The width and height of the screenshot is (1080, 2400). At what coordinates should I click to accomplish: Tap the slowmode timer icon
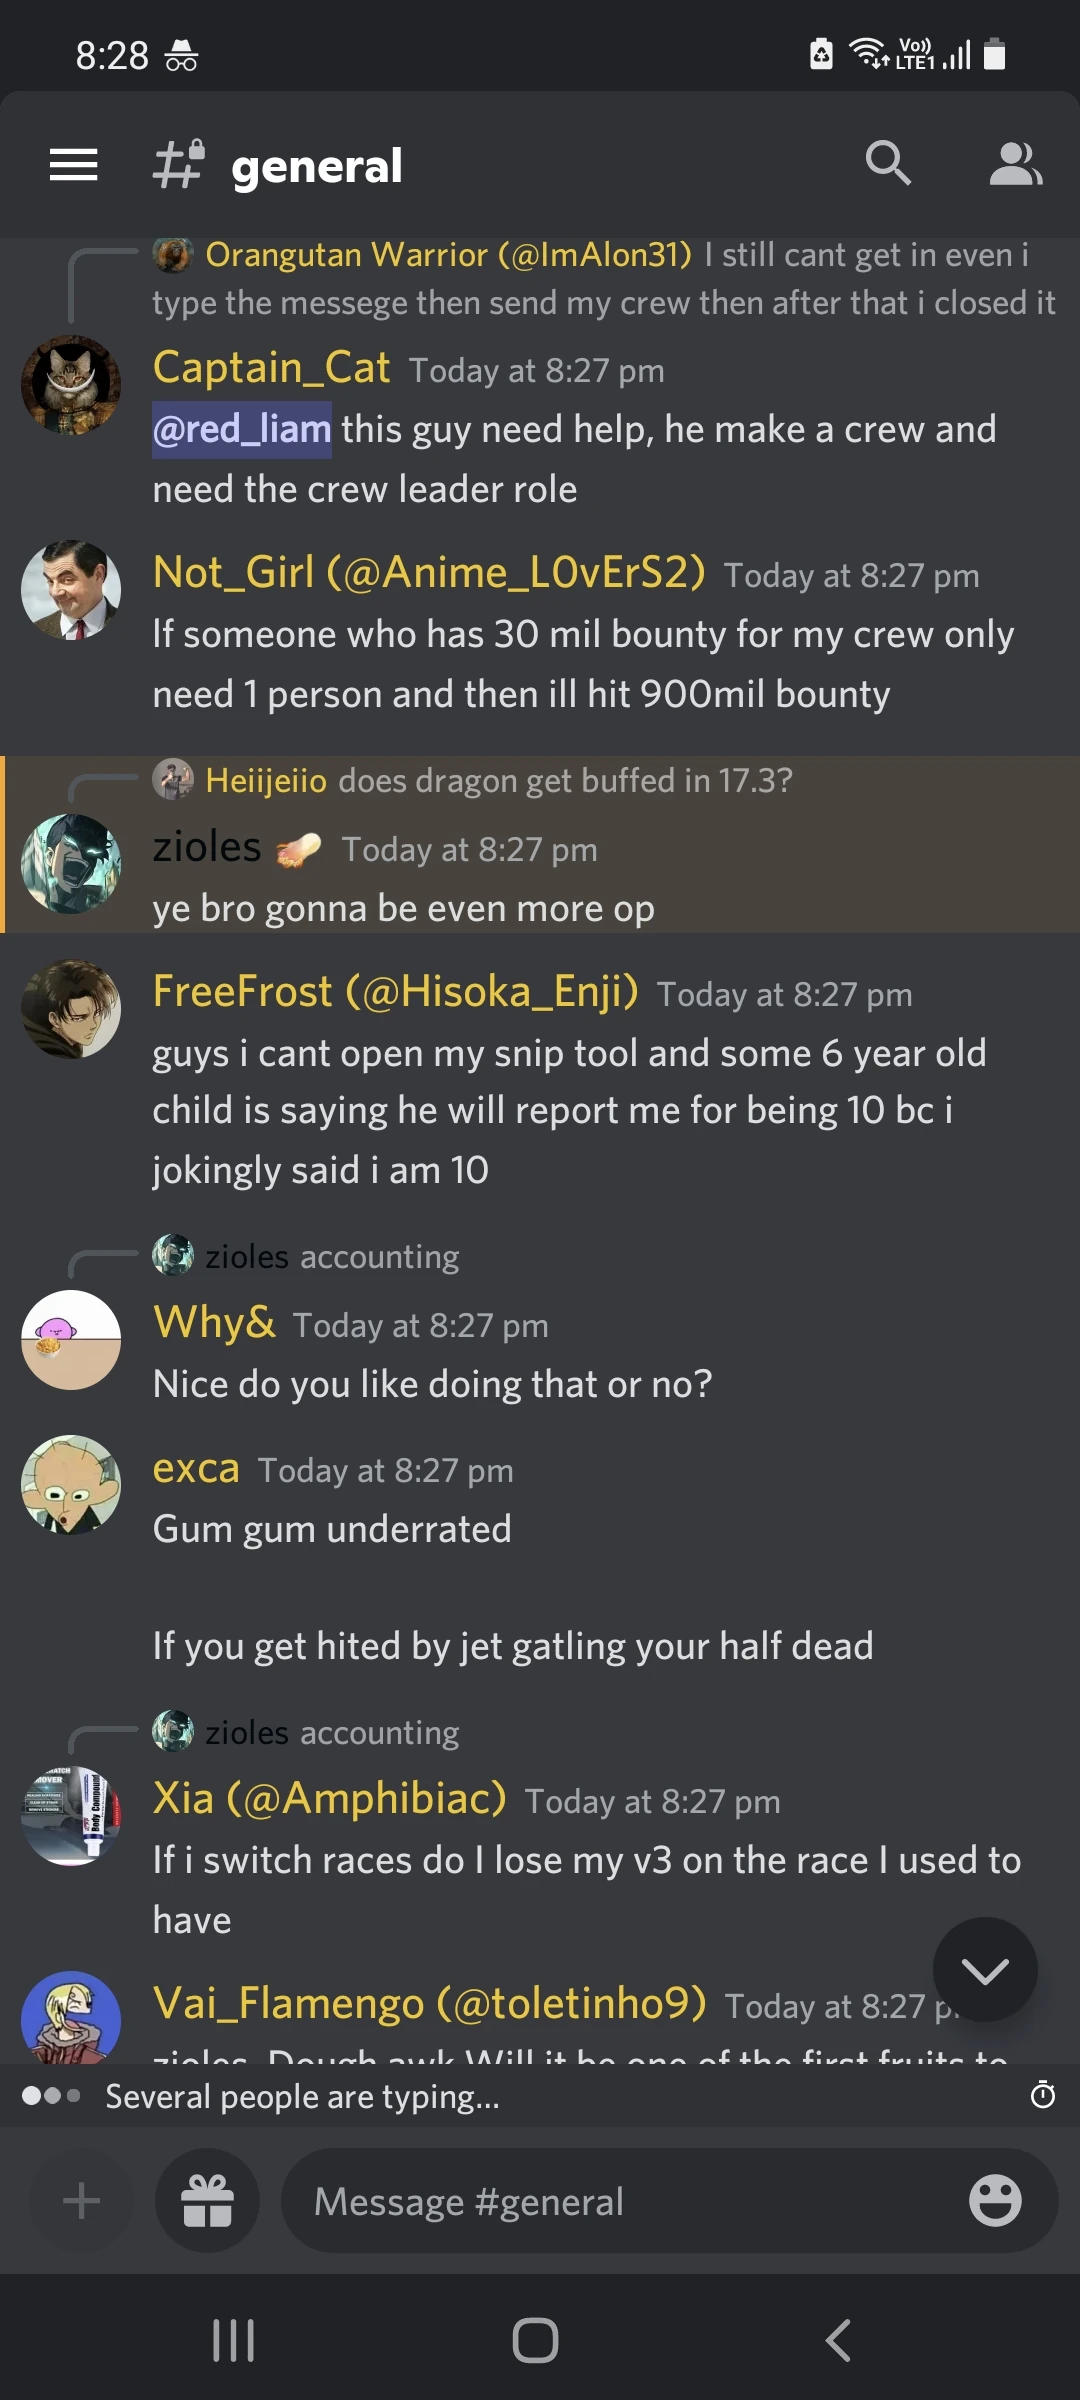tap(1043, 2095)
